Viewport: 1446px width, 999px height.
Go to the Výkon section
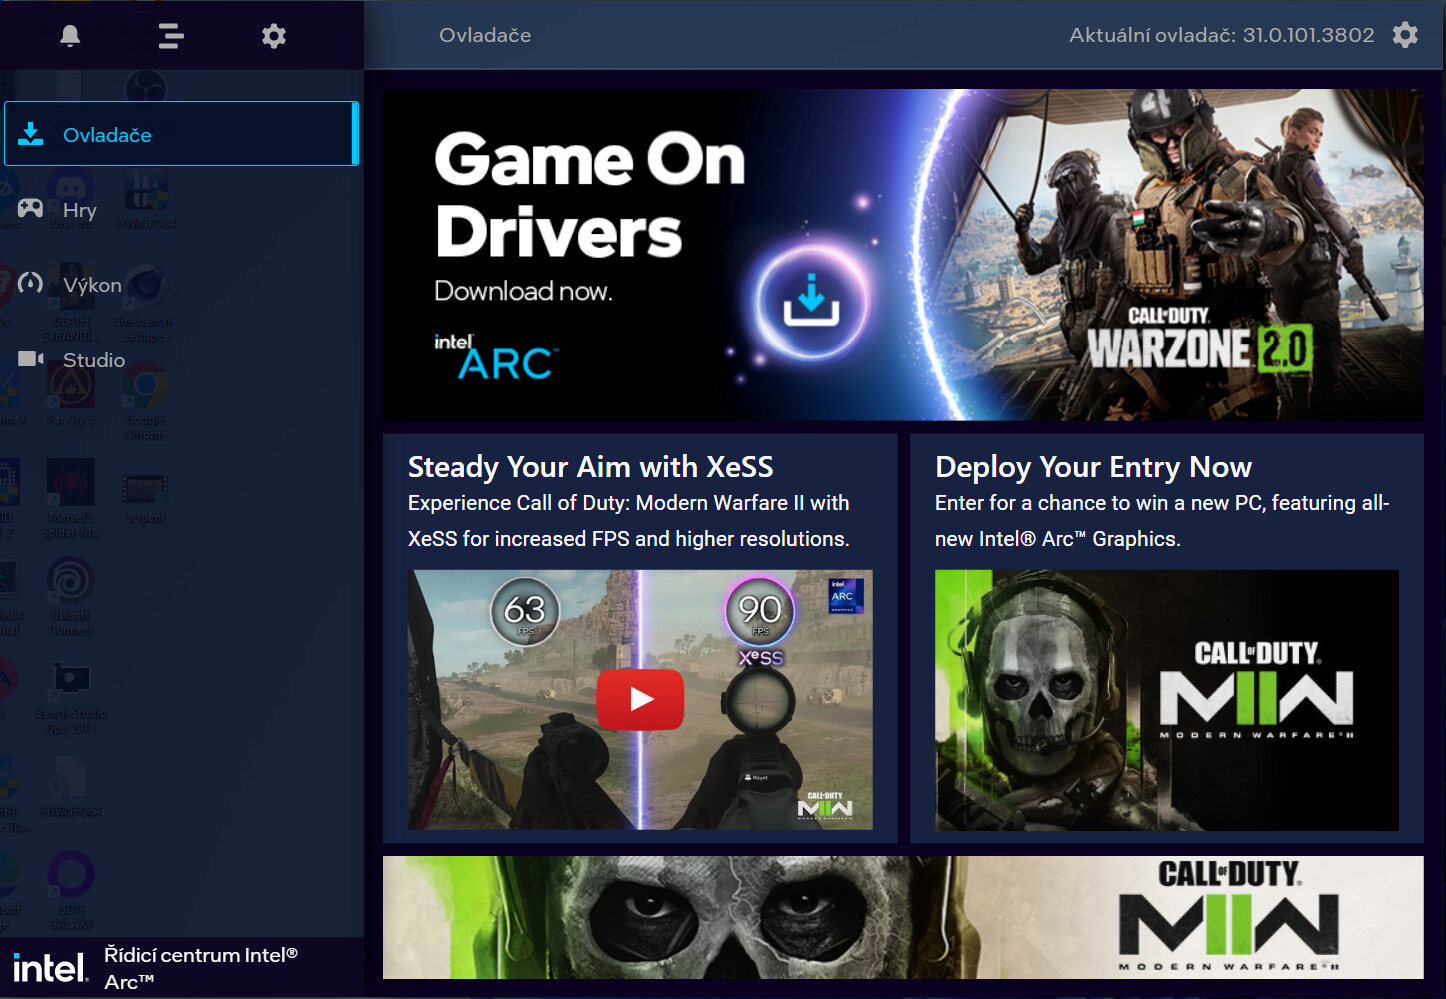[92, 285]
